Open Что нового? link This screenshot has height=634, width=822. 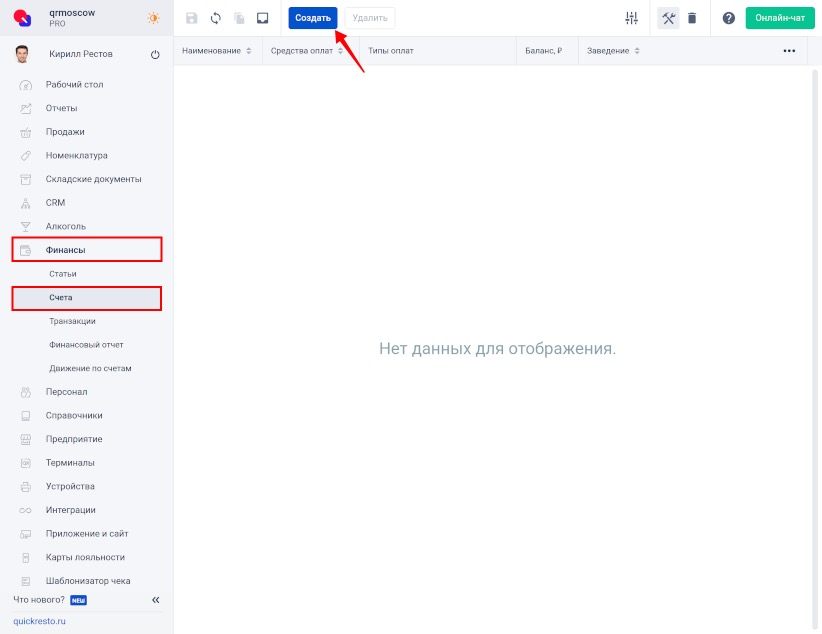39,599
